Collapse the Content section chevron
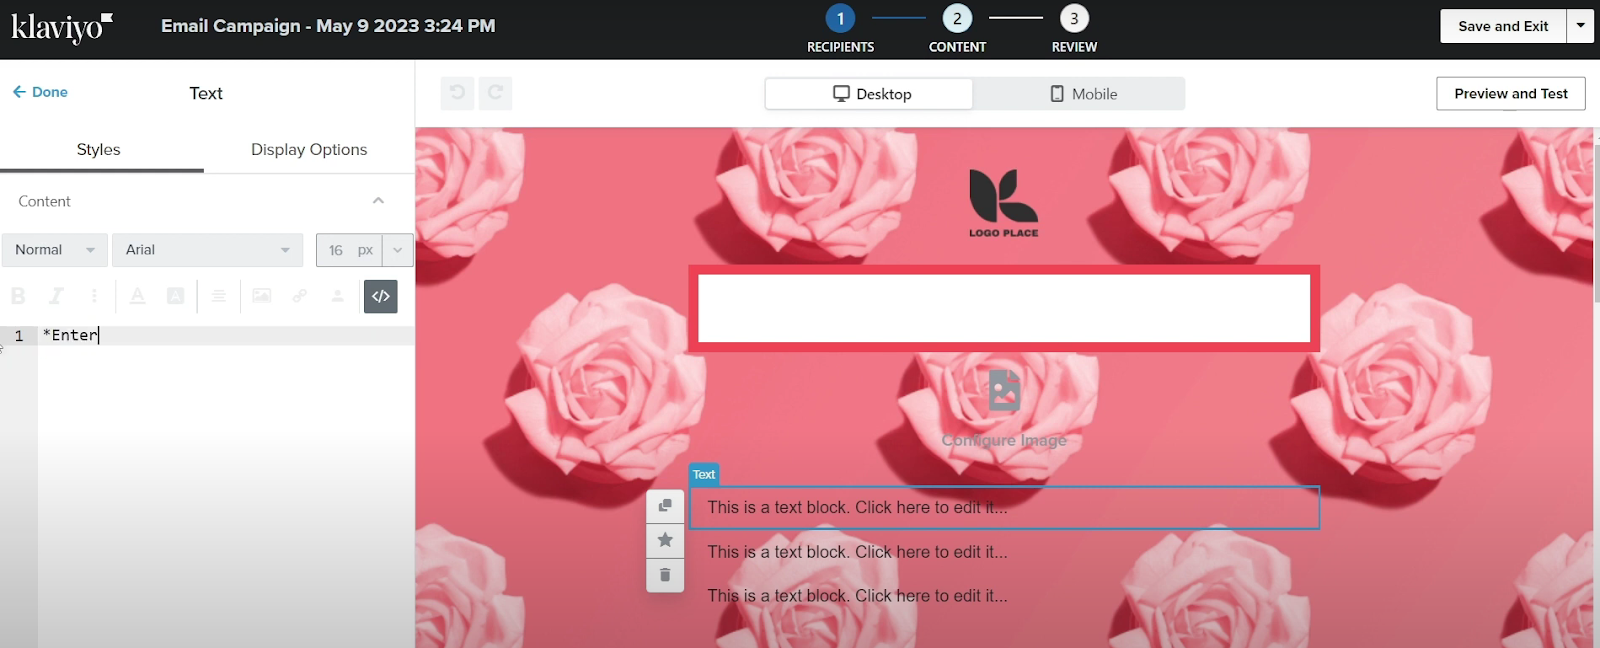The width and height of the screenshot is (1600, 648). (x=378, y=201)
